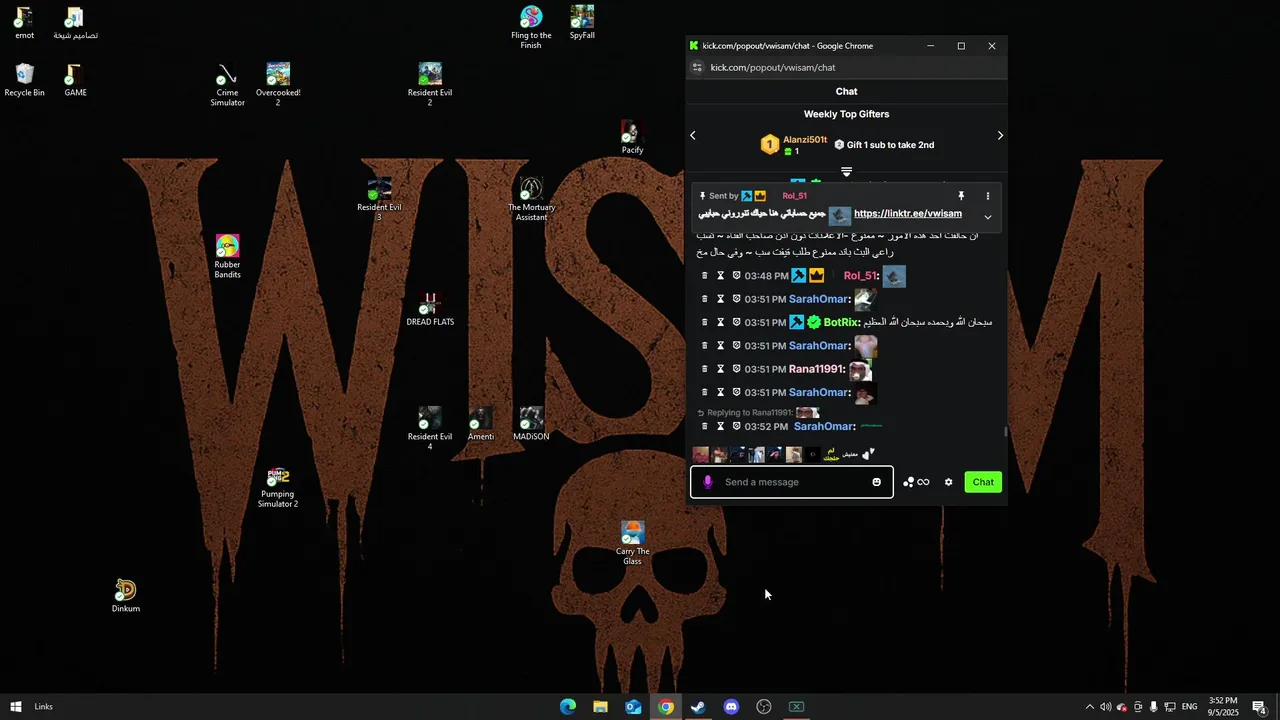Image resolution: width=1280 pixels, height=720 pixels.
Task: Select the Resident Evil 4 desktop shortcut
Action: click(x=430, y=429)
